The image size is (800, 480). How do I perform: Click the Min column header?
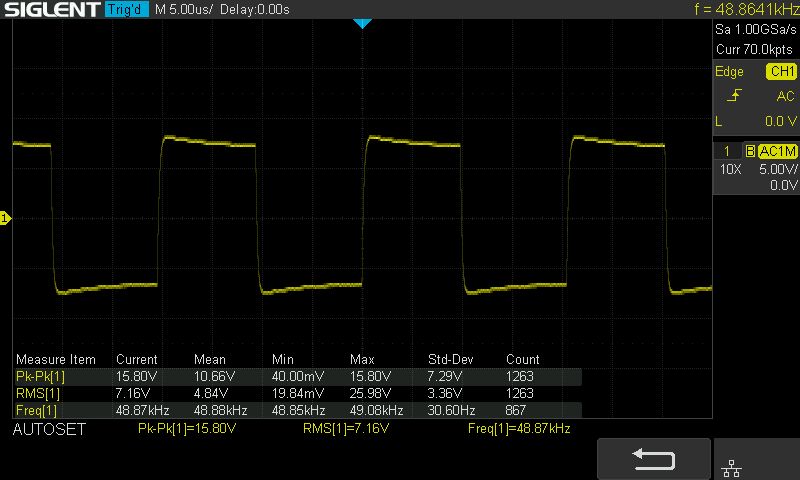(283, 359)
